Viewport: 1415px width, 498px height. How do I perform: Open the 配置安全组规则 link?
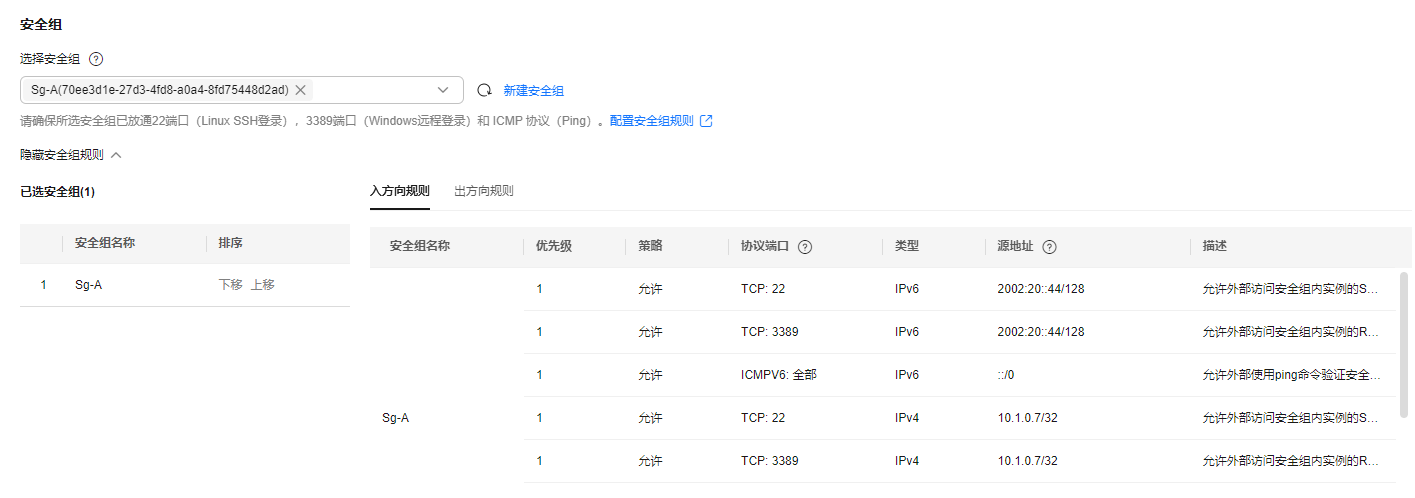651,121
